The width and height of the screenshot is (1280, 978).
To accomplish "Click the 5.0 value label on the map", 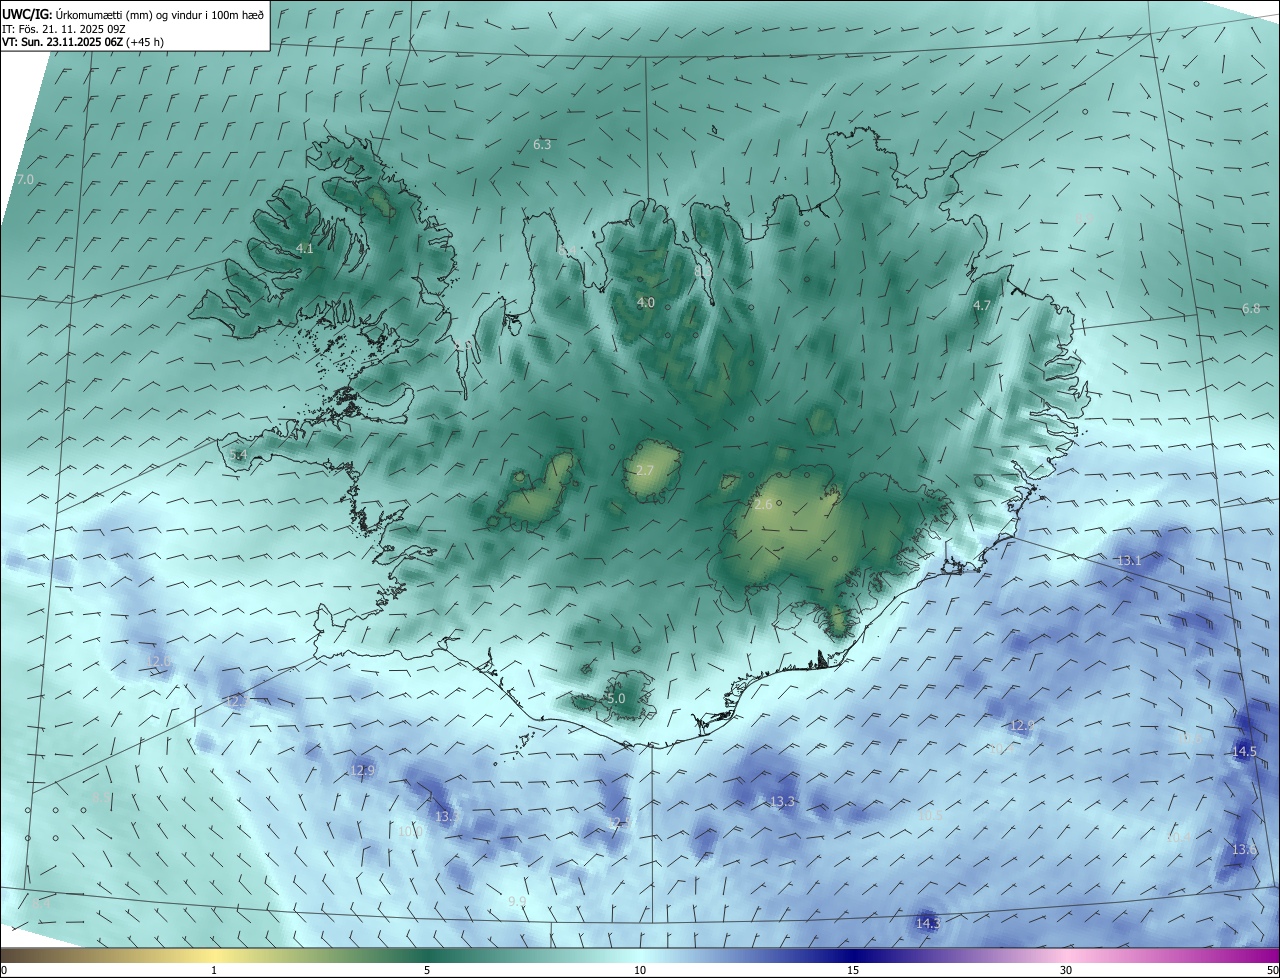I will point(616,698).
